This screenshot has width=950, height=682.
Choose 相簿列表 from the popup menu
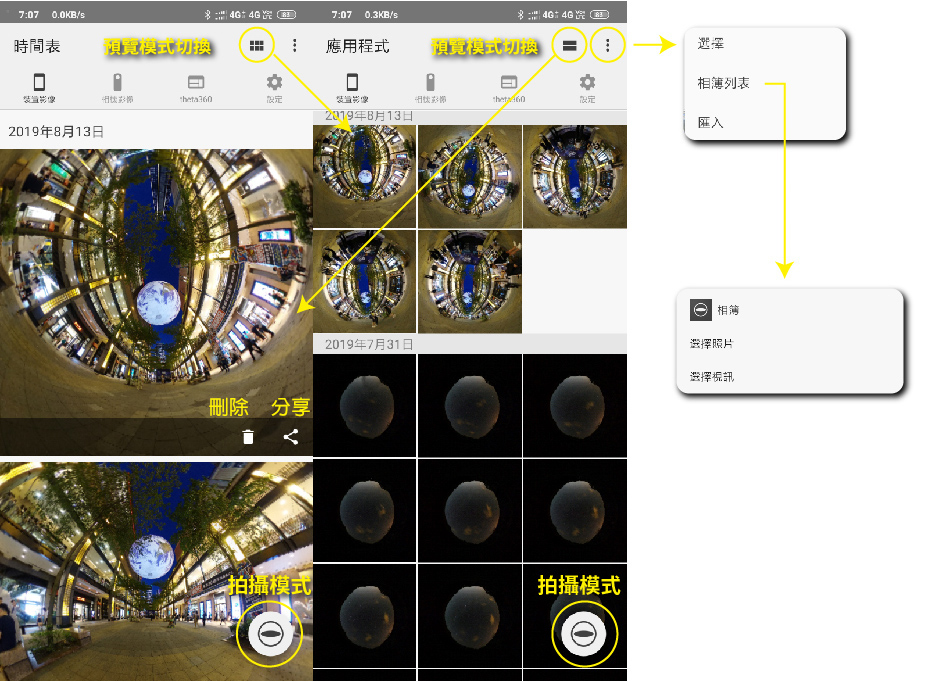click(724, 84)
